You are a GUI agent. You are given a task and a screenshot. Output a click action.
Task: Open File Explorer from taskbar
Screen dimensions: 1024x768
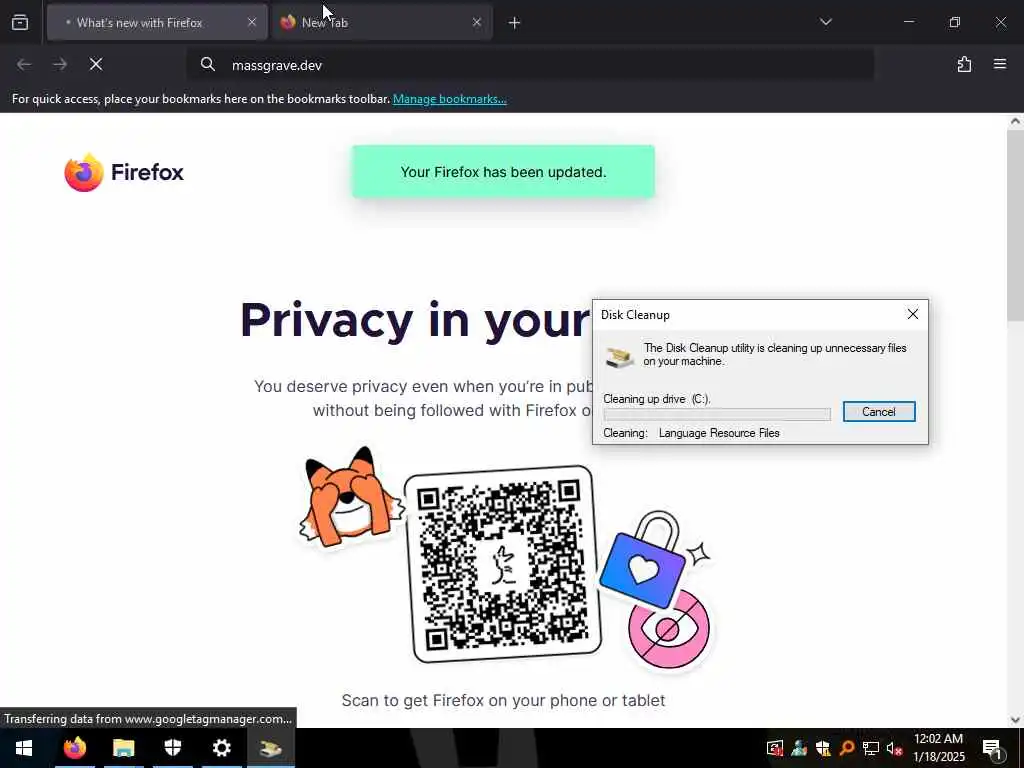[123, 748]
